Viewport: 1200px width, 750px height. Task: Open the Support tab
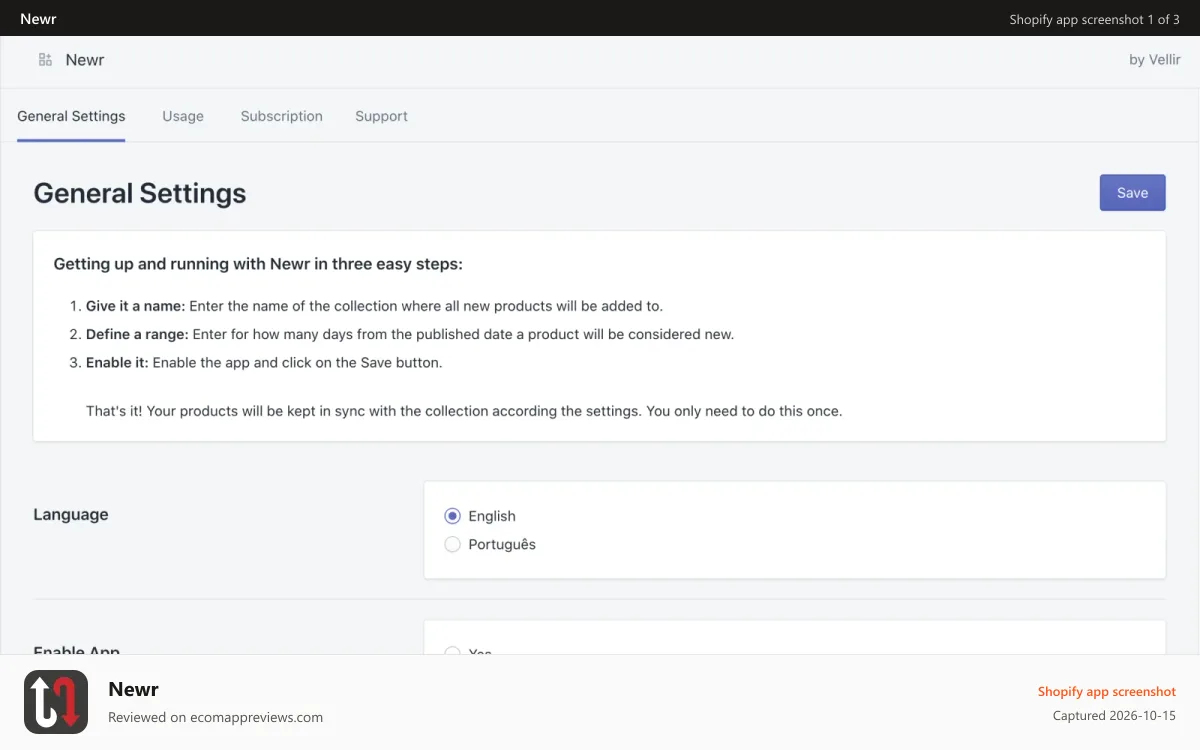point(381,116)
